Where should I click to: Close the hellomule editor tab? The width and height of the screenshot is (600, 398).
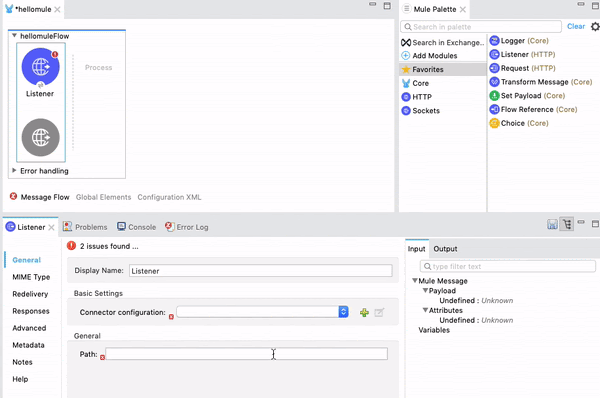57,10
